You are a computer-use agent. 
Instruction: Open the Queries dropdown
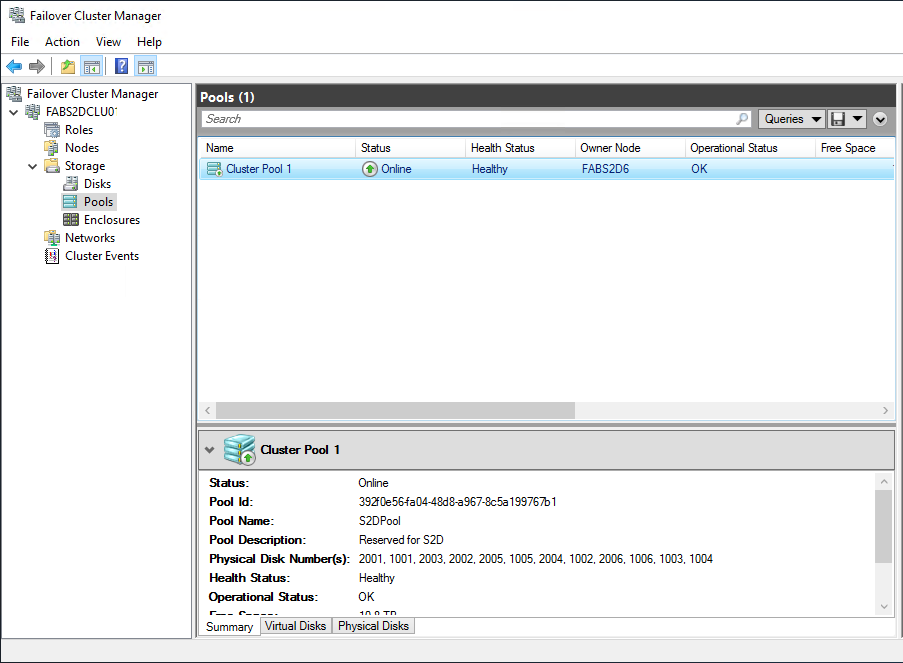pyautogui.click(x=792, y=119)
